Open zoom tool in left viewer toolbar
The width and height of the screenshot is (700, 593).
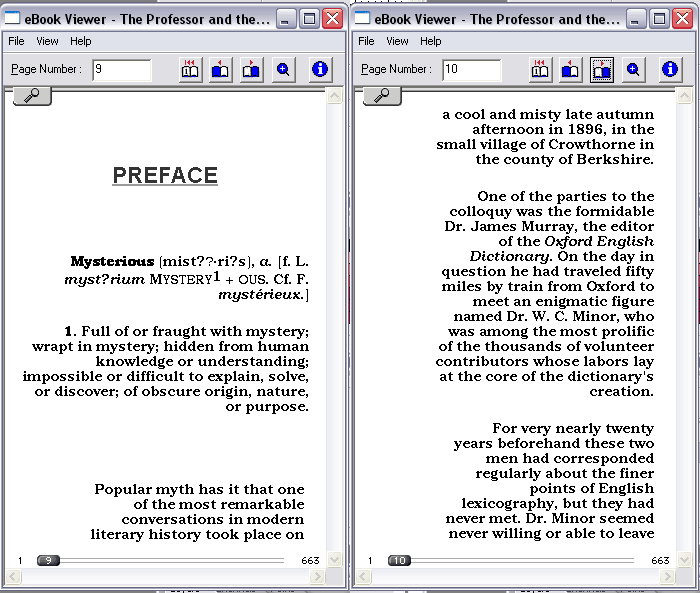(283, 70)
